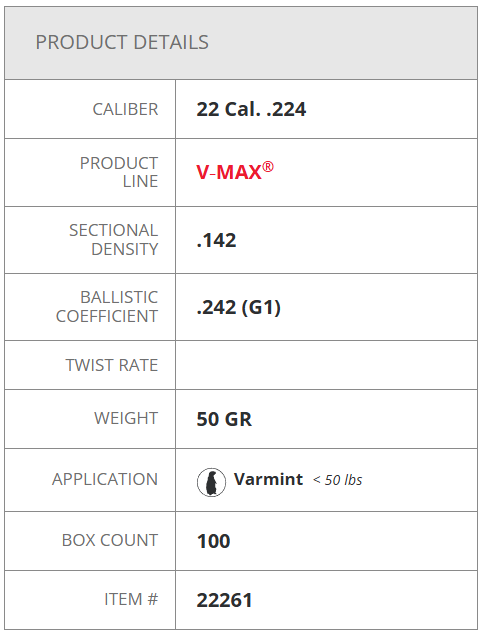The image size is (480, 632).
Task: Select the 22 Cal. .224 caliber value
Action: (251, 109)
